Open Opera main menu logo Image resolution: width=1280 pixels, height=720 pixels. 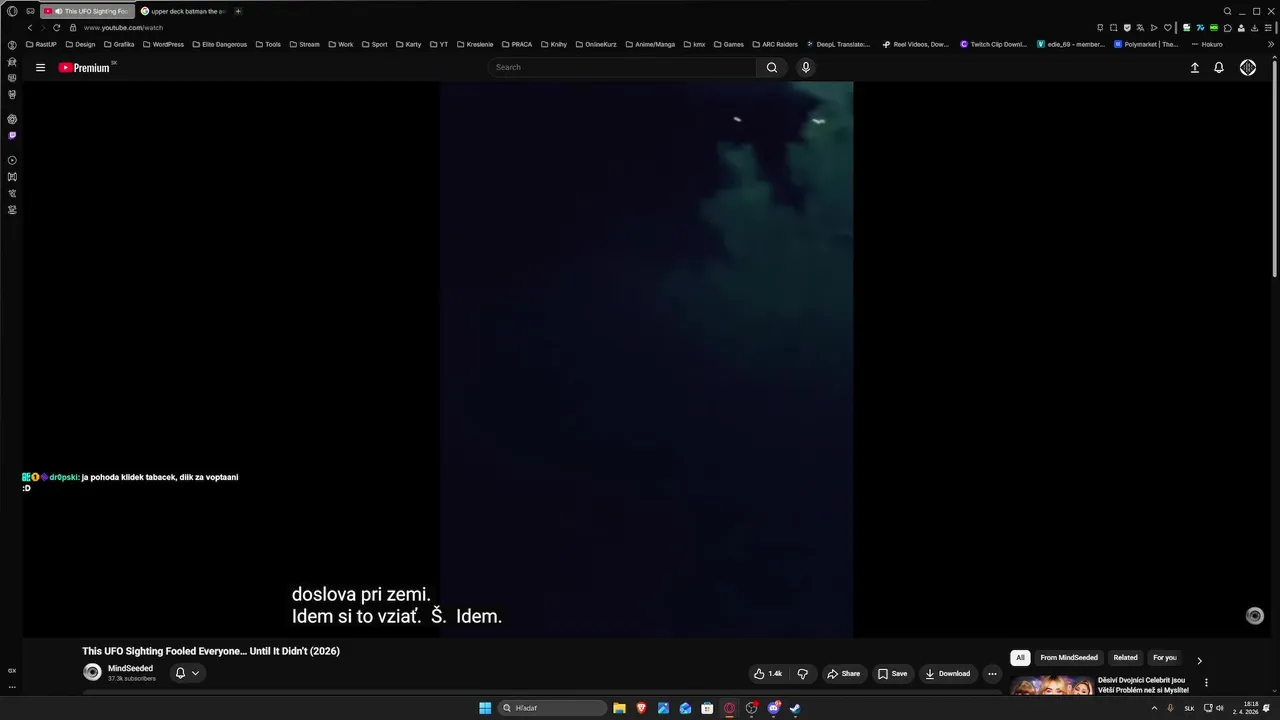[12, 11]
